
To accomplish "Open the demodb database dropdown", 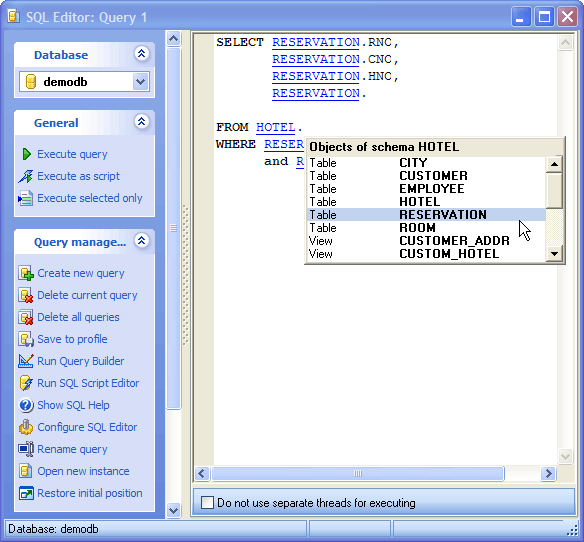I will coord(140,82).
